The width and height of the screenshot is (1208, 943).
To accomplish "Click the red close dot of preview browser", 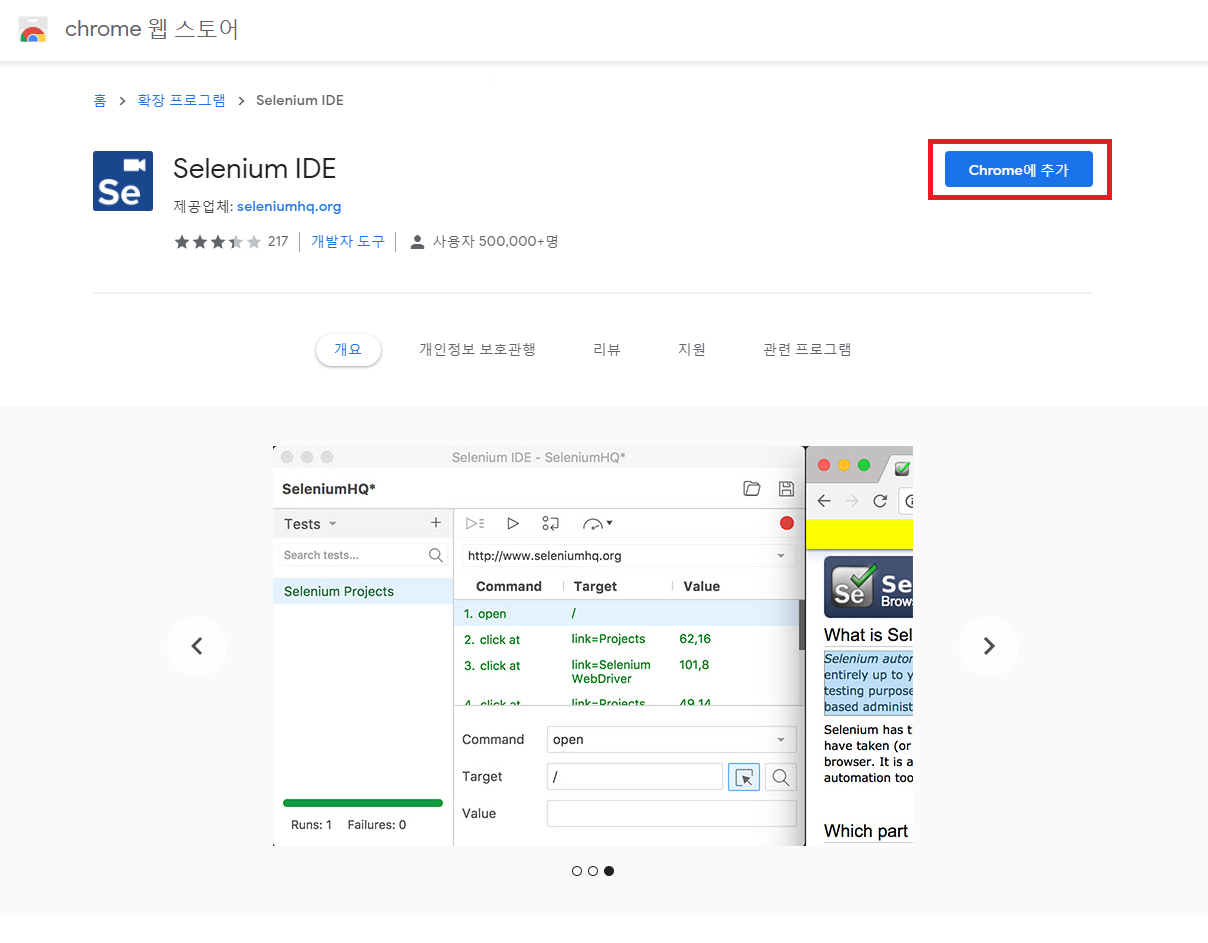I will (824, 465).
